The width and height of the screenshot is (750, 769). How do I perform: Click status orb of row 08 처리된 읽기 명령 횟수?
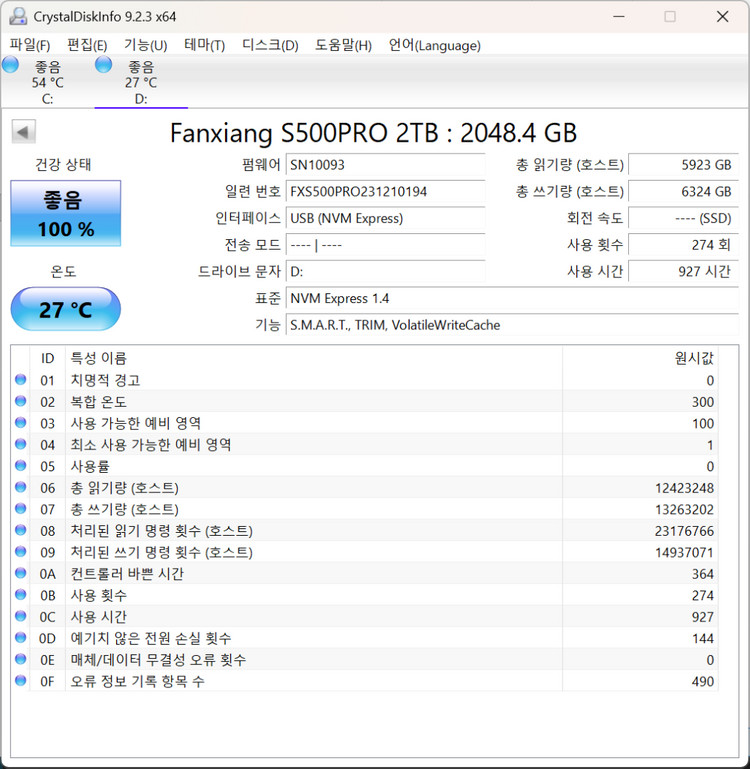[x=21, y=530]
